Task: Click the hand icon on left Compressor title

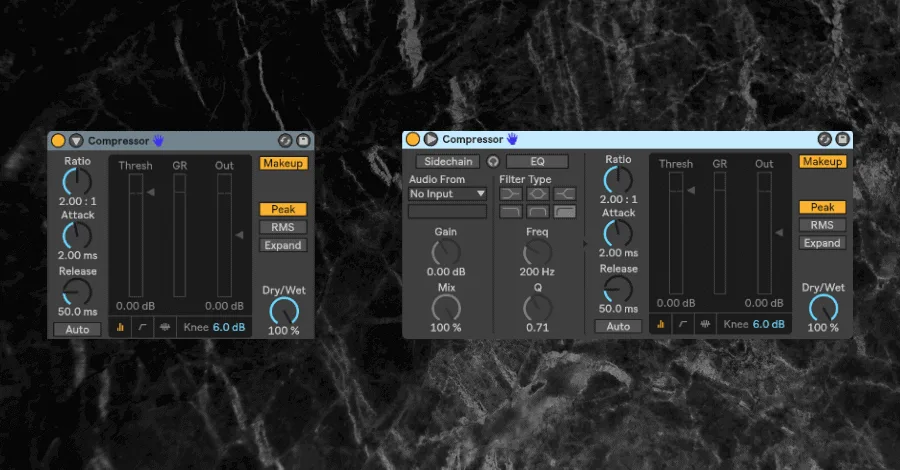Action: coord(158,141)
